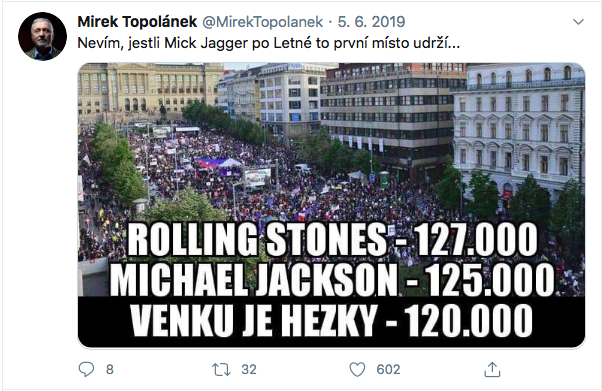Click the MICHAEL JACKSON - 125.000 caption line
The width and height of the screenshot is (602, 391).
[332, 280]
